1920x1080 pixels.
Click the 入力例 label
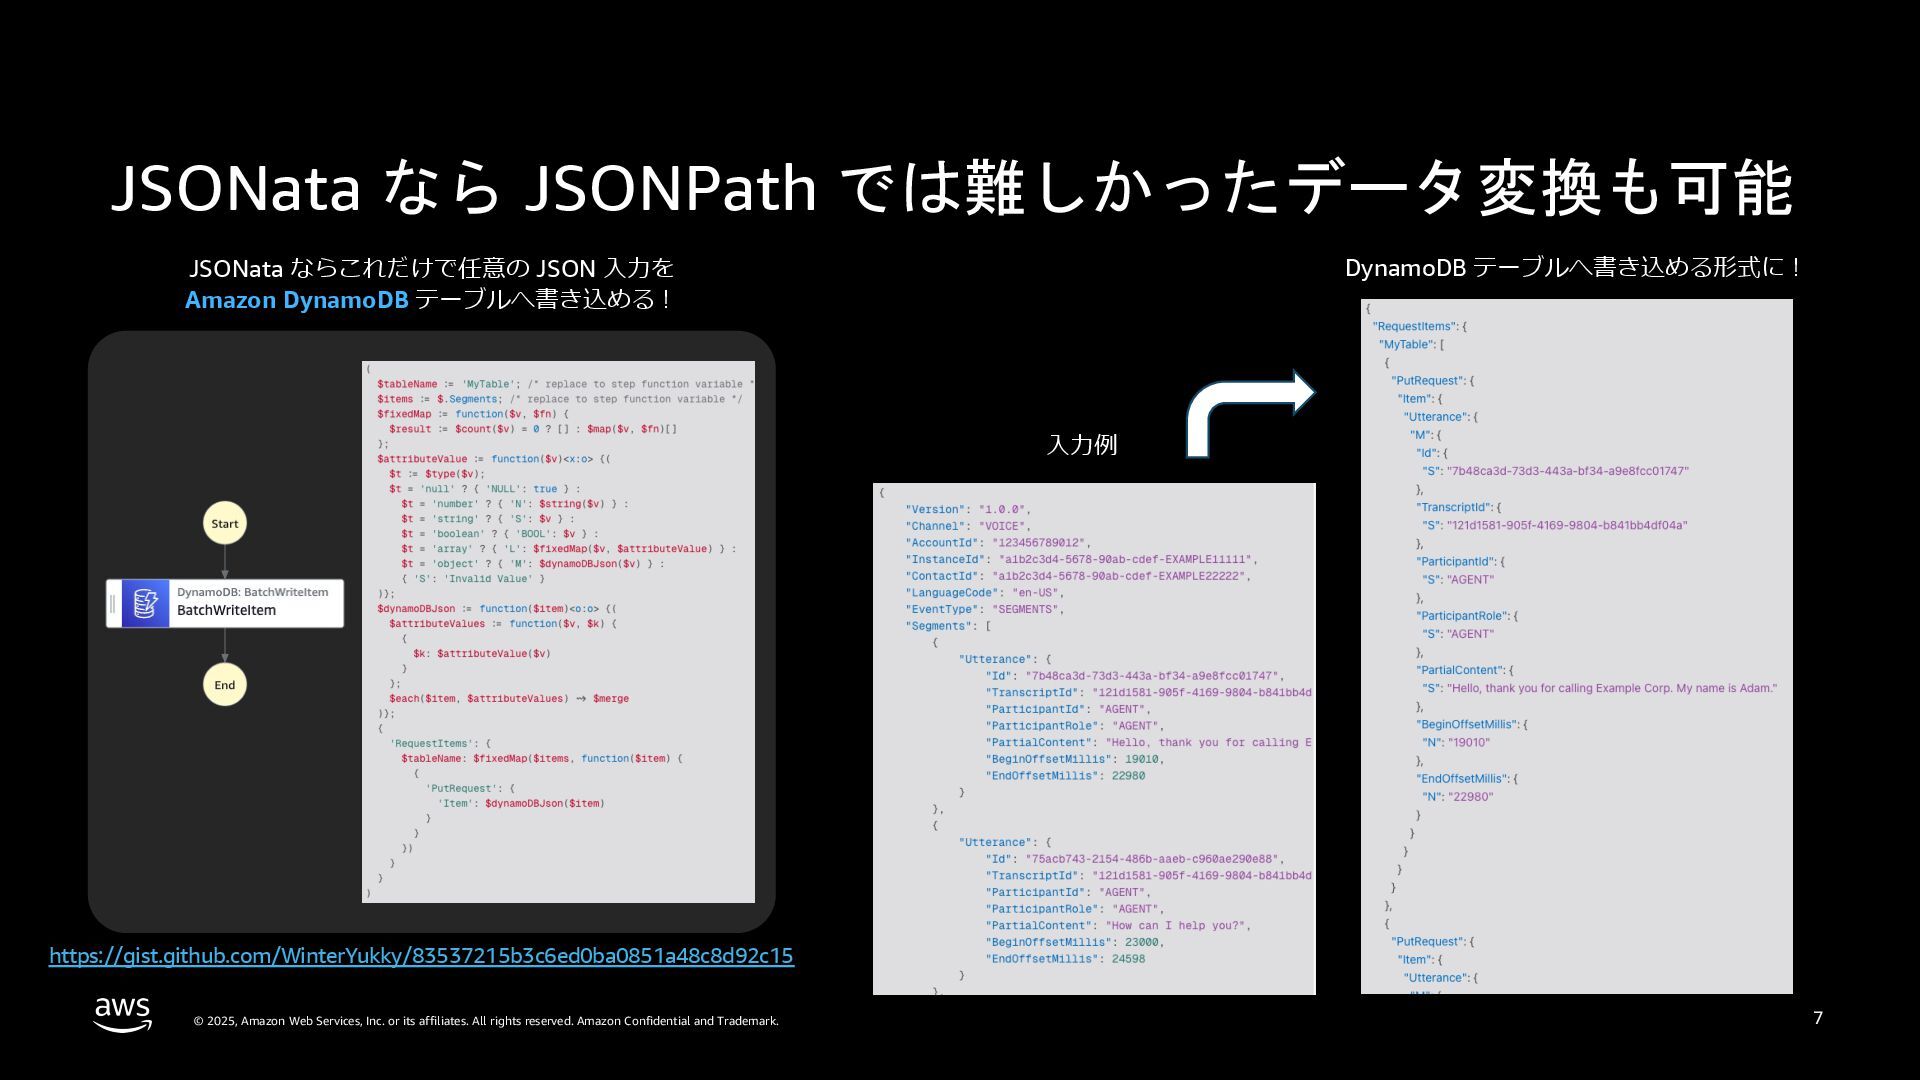1081,445
